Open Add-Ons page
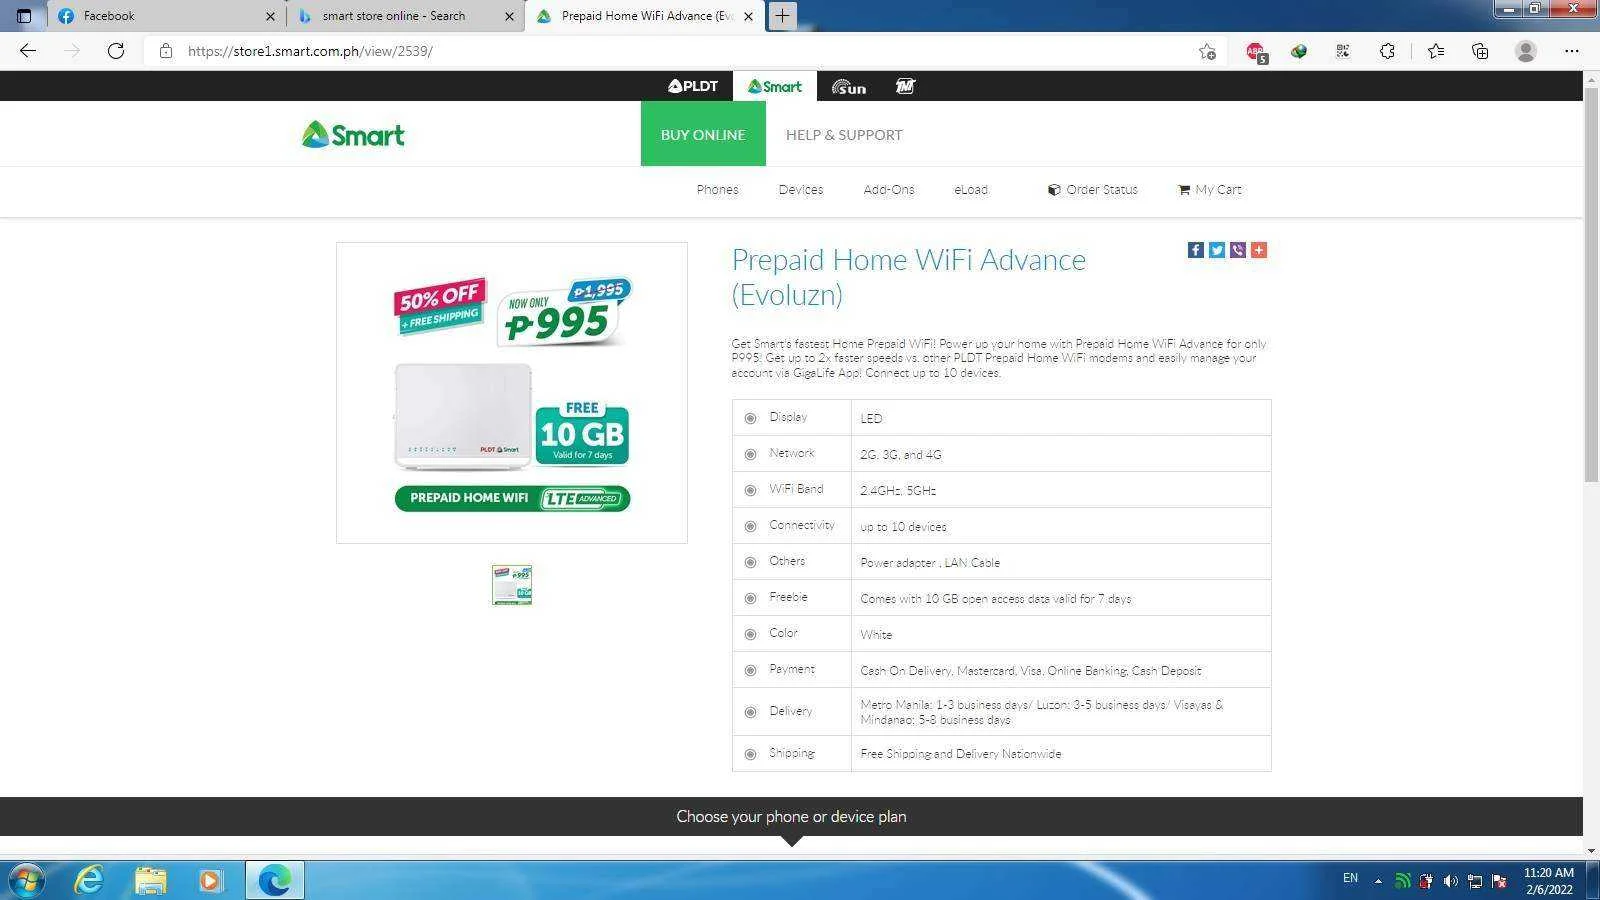 [889, 190]
